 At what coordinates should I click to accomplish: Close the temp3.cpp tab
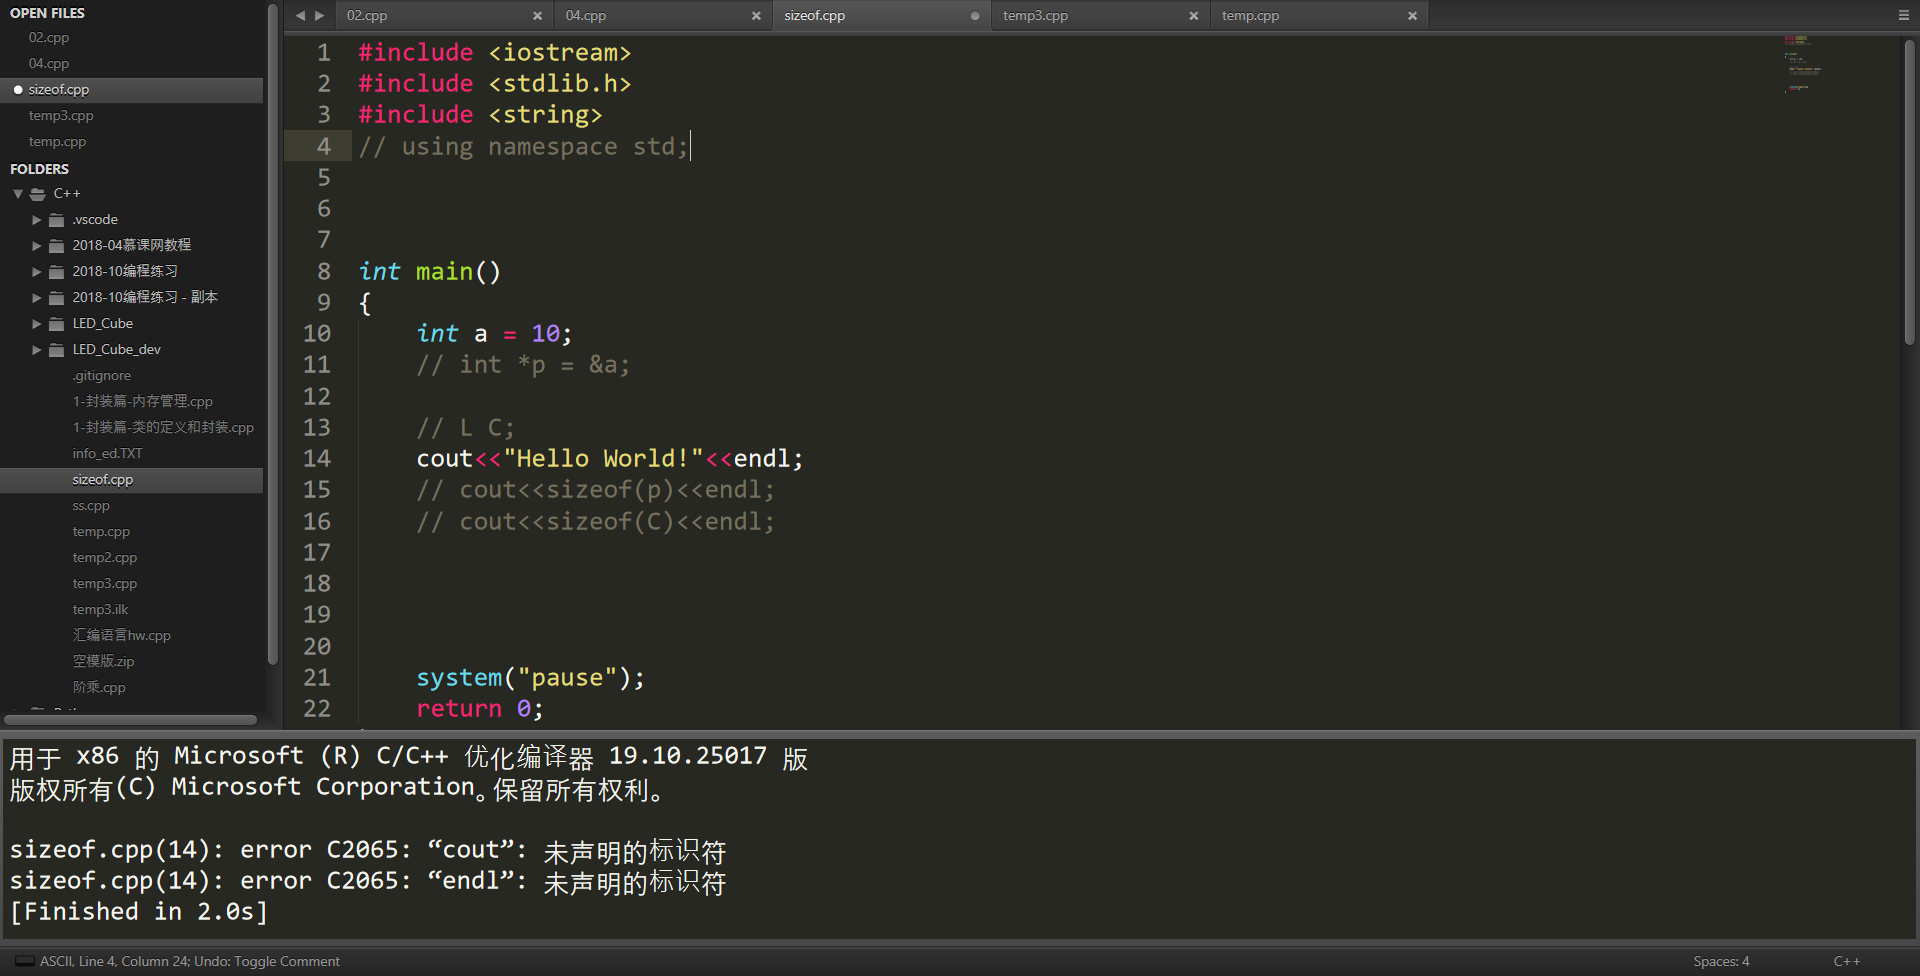click(x=1193, y=16)
